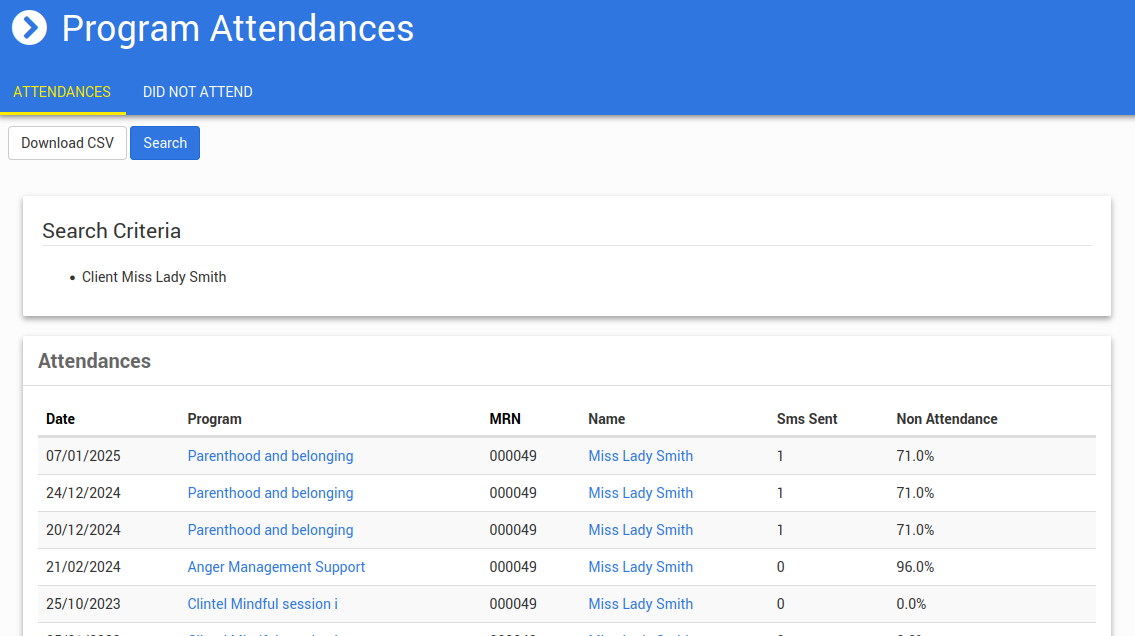Click the Date column header
Screen dimensions: 1135x636
[x=60, y=419]
